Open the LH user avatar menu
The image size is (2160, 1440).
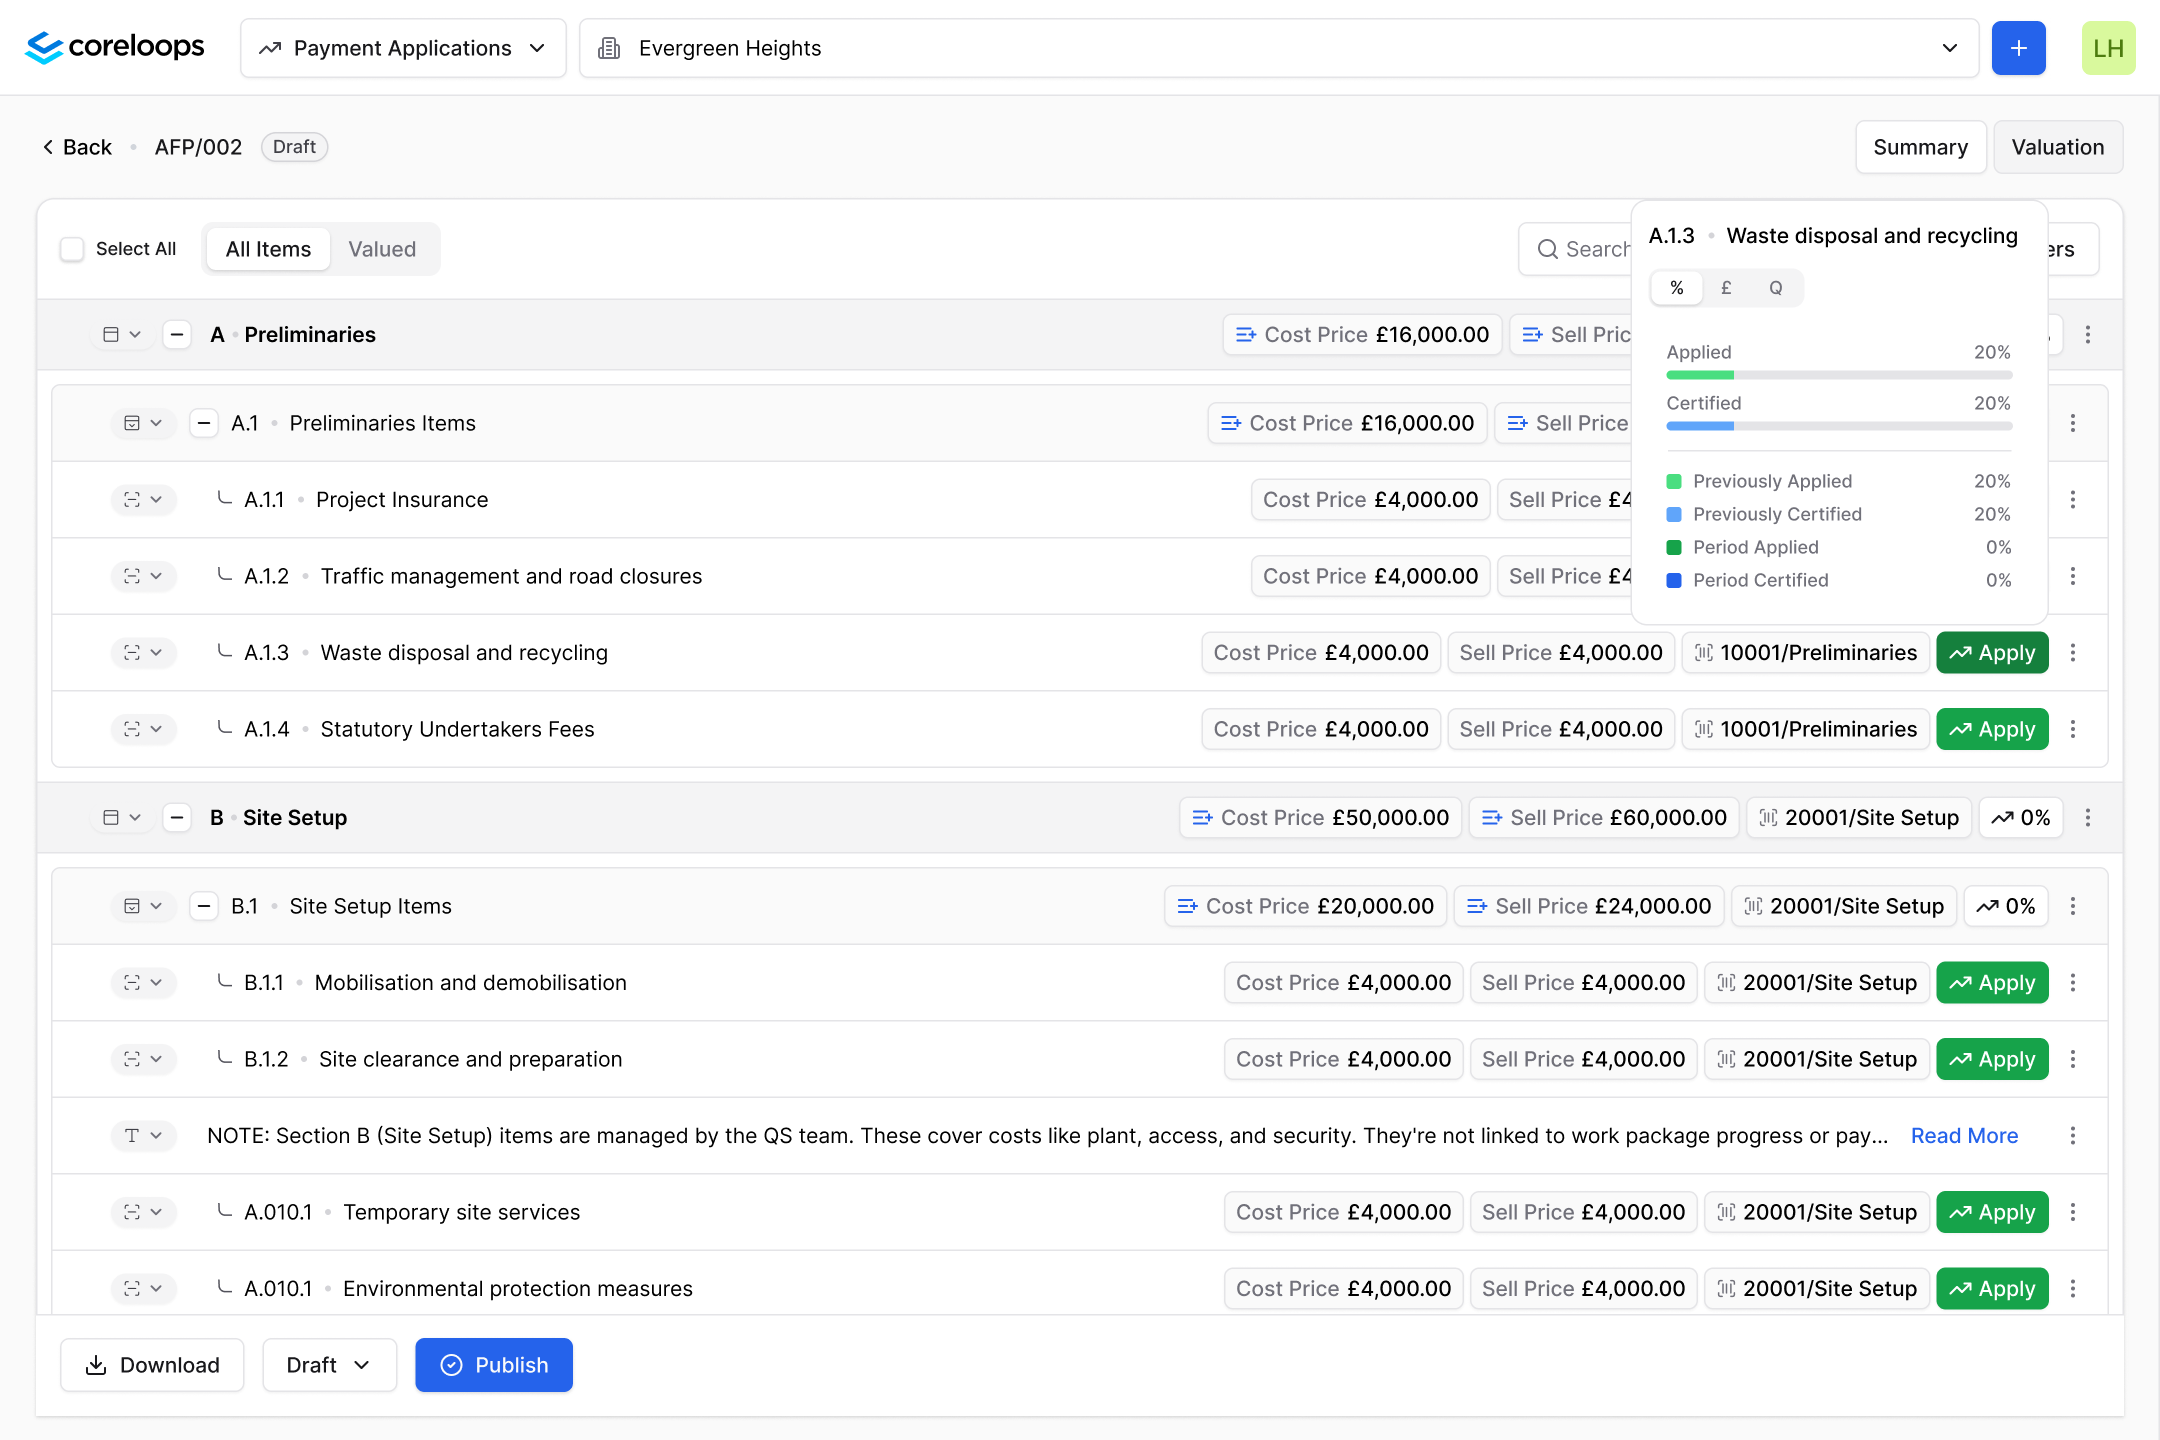pyautogui.click(x=2108, y=48)
